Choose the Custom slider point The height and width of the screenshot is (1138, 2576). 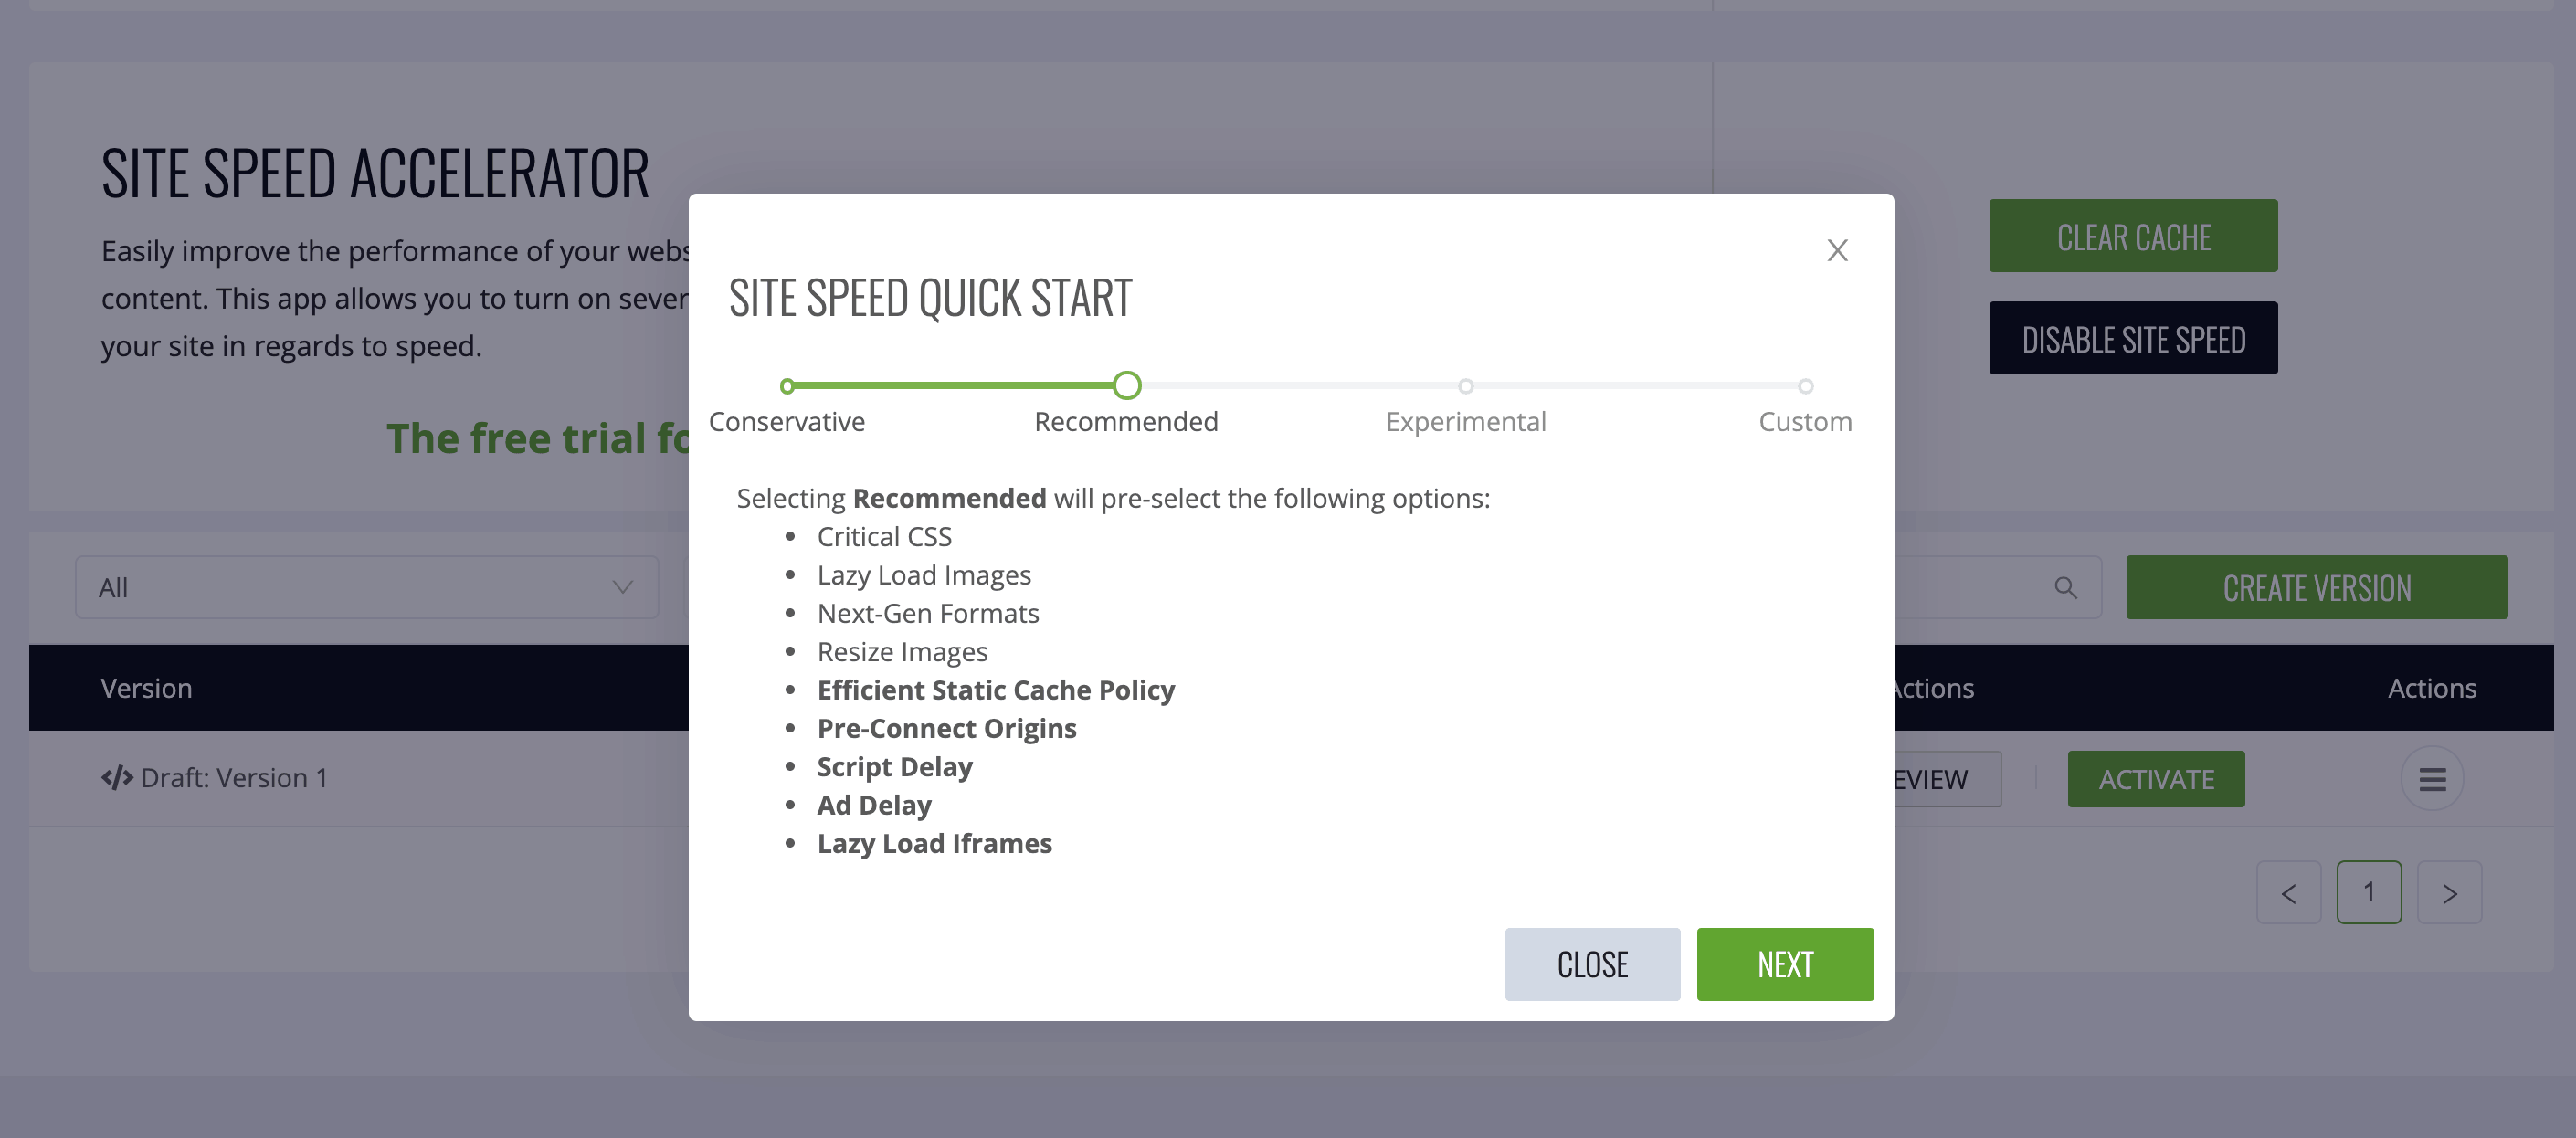pyautogui.click(x=1805, y=386)
